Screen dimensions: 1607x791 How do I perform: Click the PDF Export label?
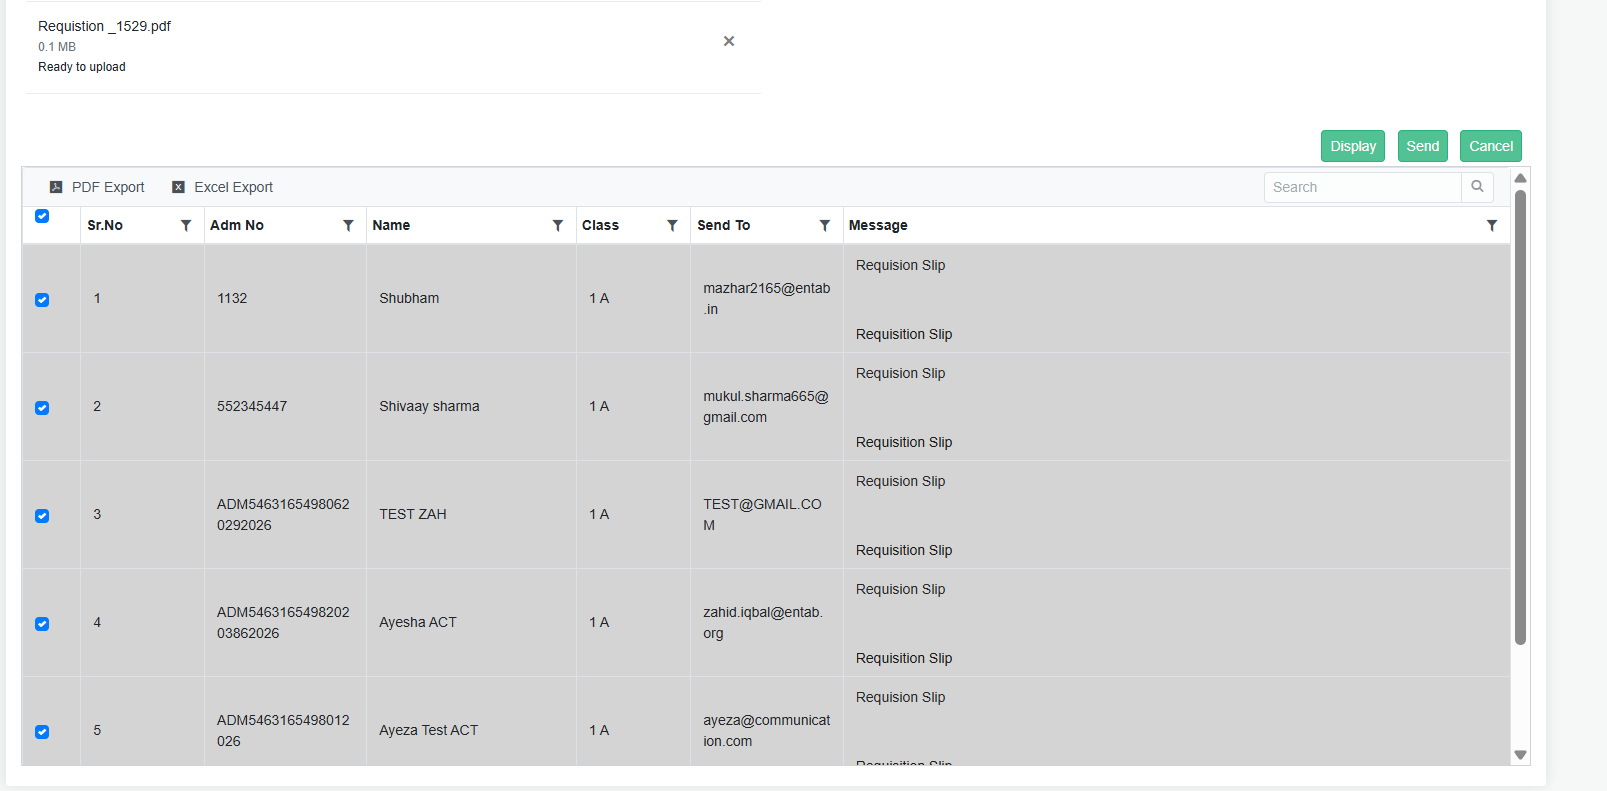(x=108, y=187)
